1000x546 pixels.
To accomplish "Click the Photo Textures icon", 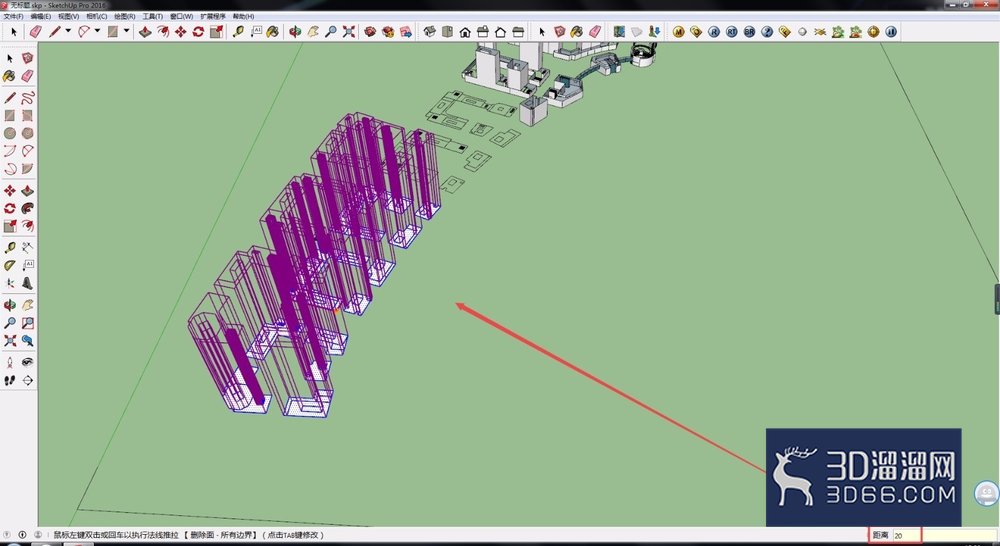I will coord(654,31).
